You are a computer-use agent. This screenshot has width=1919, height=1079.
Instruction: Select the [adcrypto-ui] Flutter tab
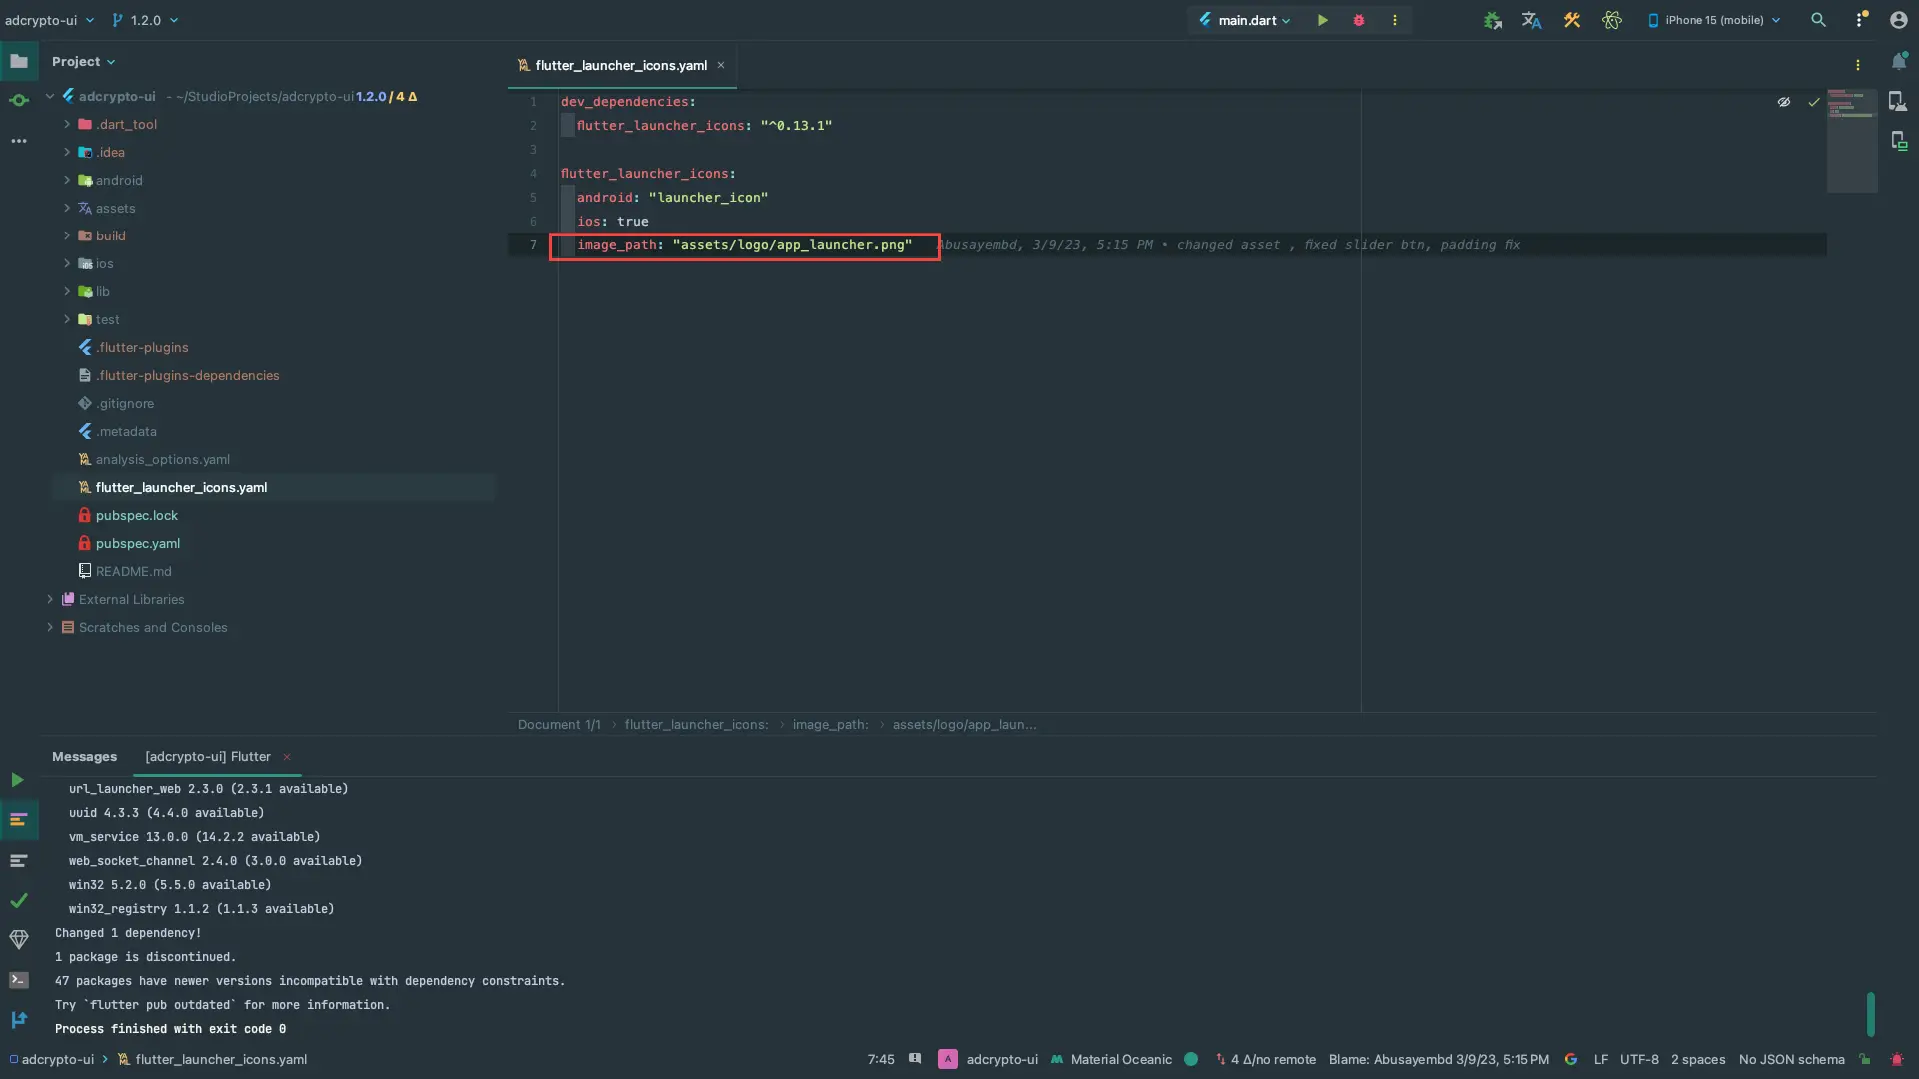(207, 757)
